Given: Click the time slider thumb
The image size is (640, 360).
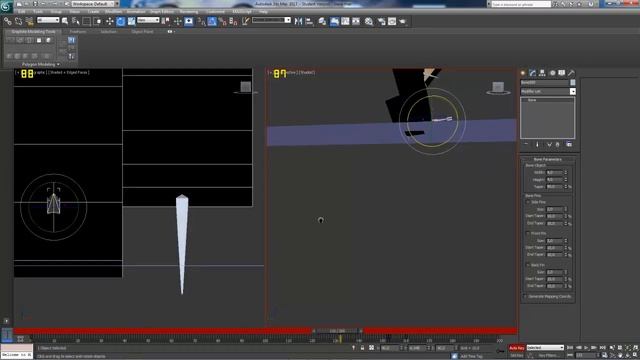Looking at the screenshot, I should tap(338, 331).
